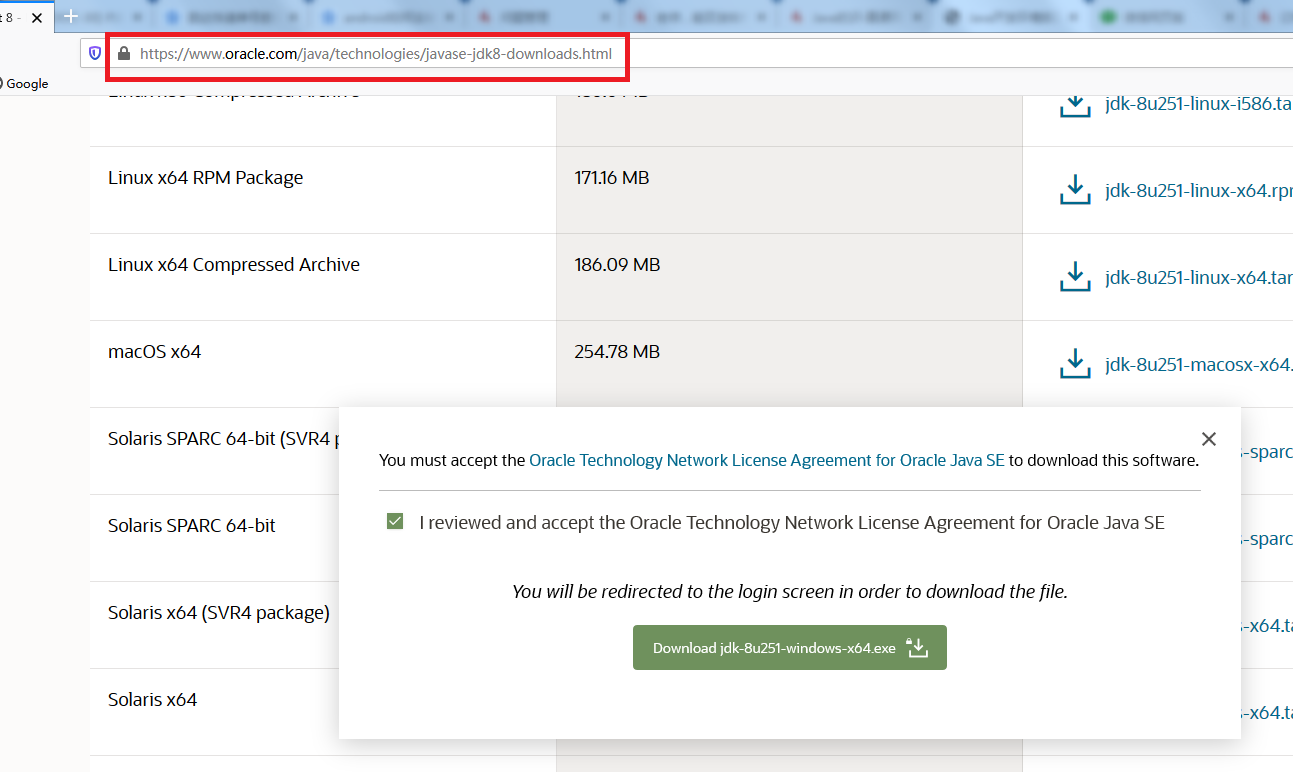Click the redirected to login screen notice
The height and width of the screenshot is (772, 1293).
(x=790, y=592)
